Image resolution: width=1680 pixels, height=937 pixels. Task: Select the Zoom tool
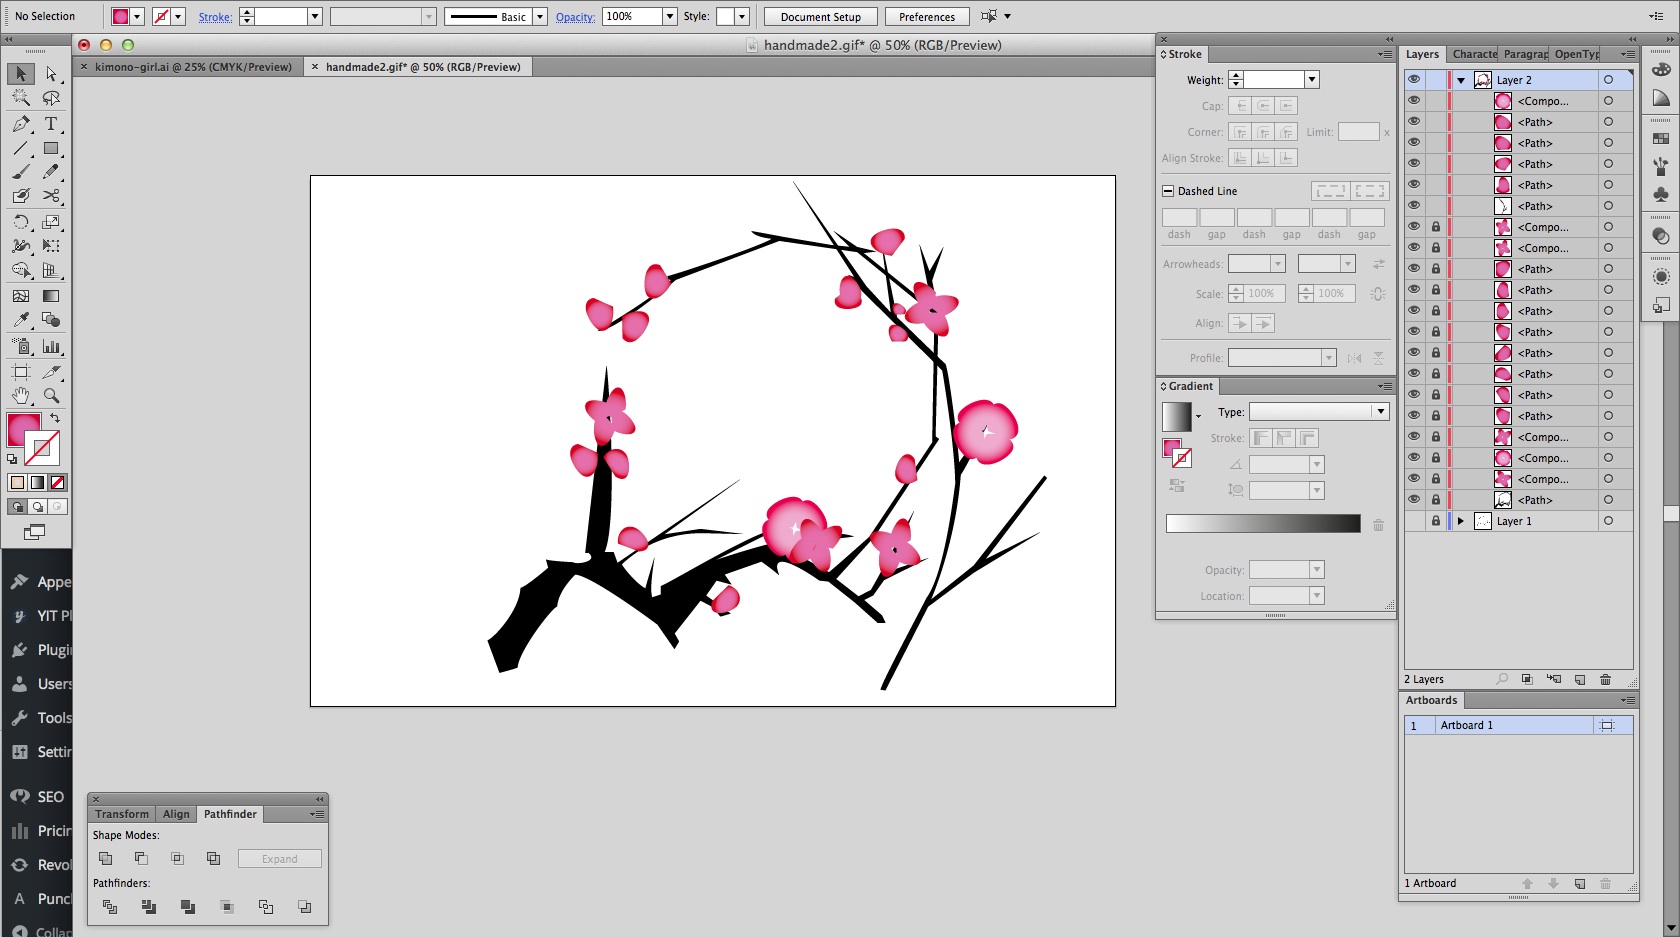click(x=51, y=396)
